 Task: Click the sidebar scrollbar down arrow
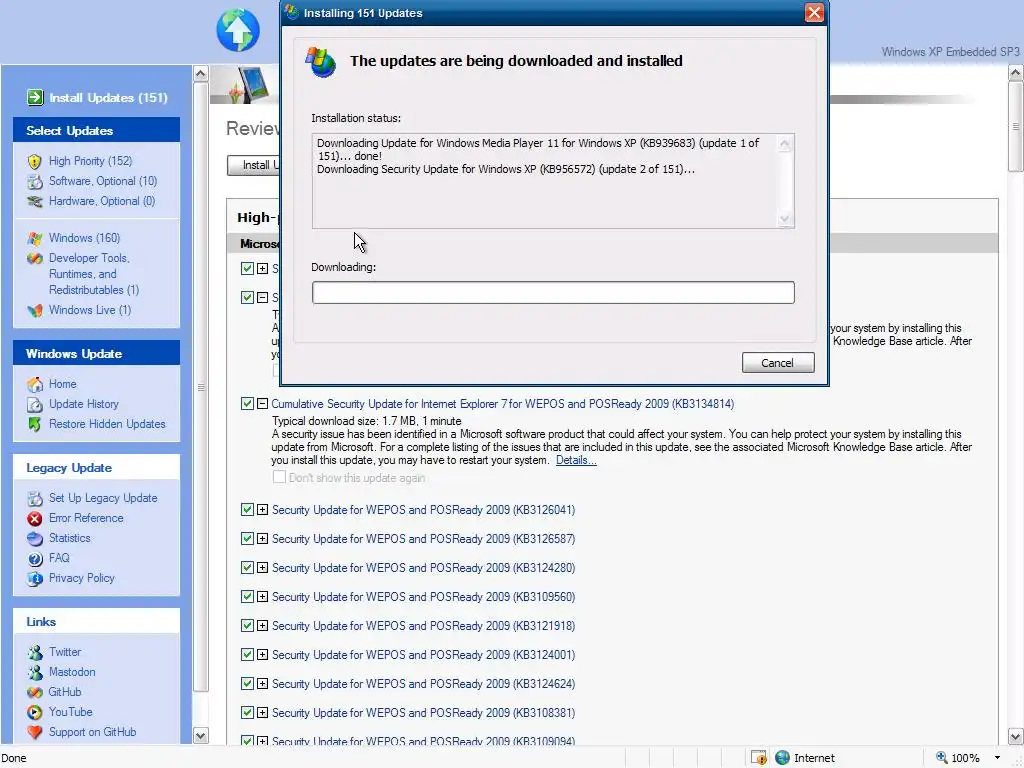click(x=200, y=735)
